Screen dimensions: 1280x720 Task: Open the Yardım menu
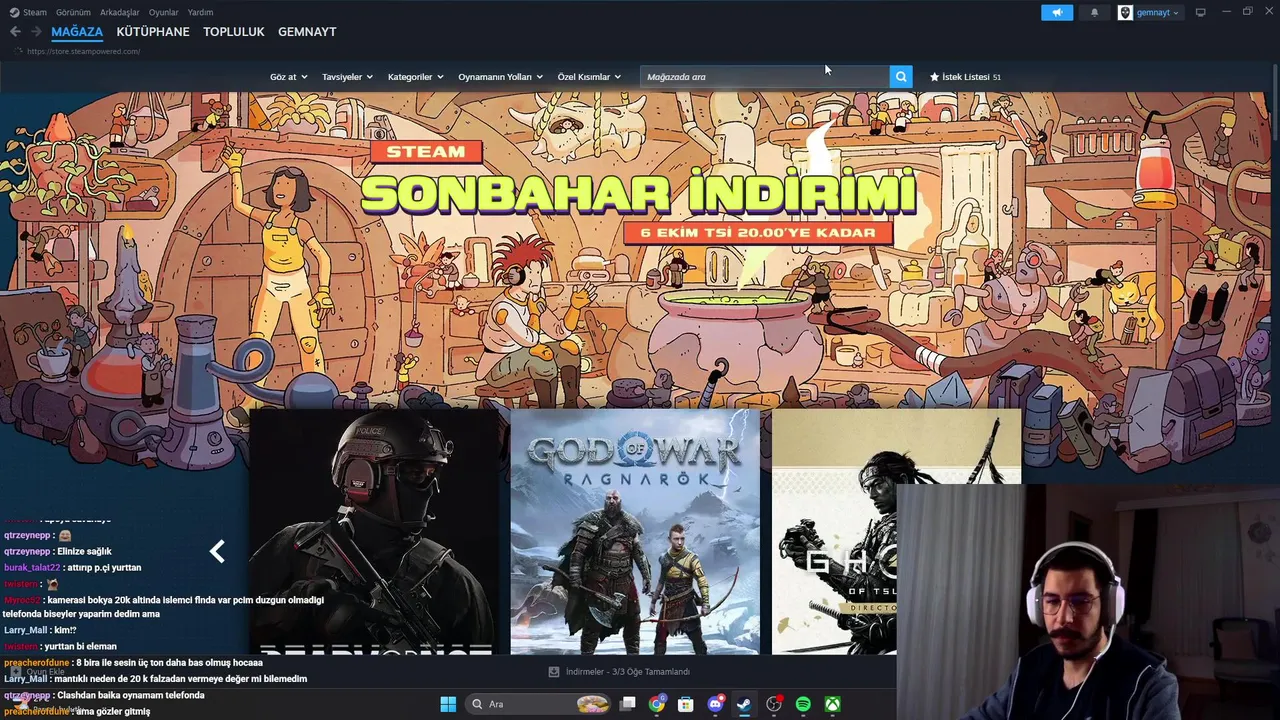tap(200, 12)
